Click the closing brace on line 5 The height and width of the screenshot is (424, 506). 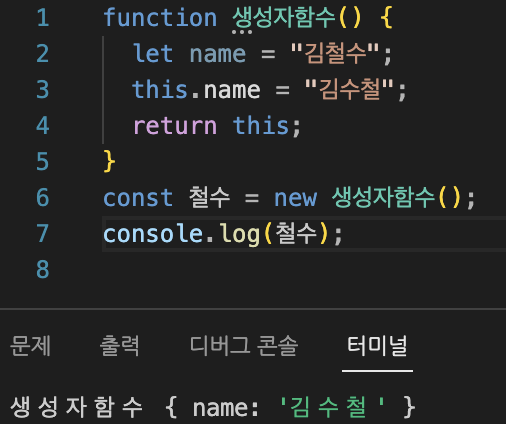[109, 162]
